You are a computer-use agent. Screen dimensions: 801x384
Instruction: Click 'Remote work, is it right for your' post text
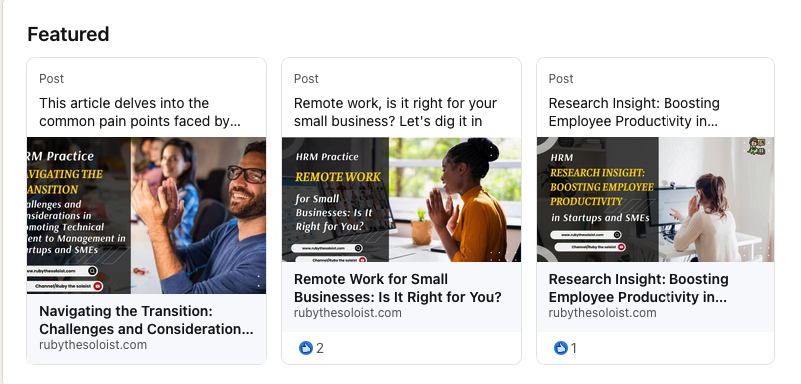click(x=395, y=112)
